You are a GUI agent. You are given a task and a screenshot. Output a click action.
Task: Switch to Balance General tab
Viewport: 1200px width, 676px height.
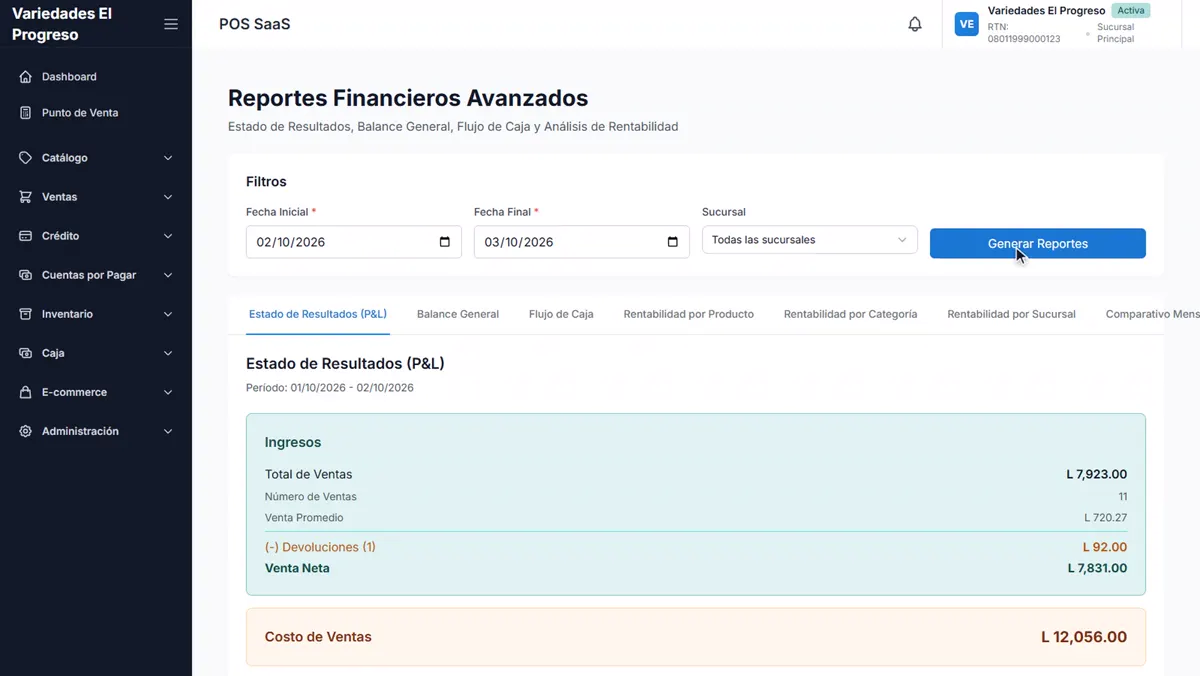(458, 314)
